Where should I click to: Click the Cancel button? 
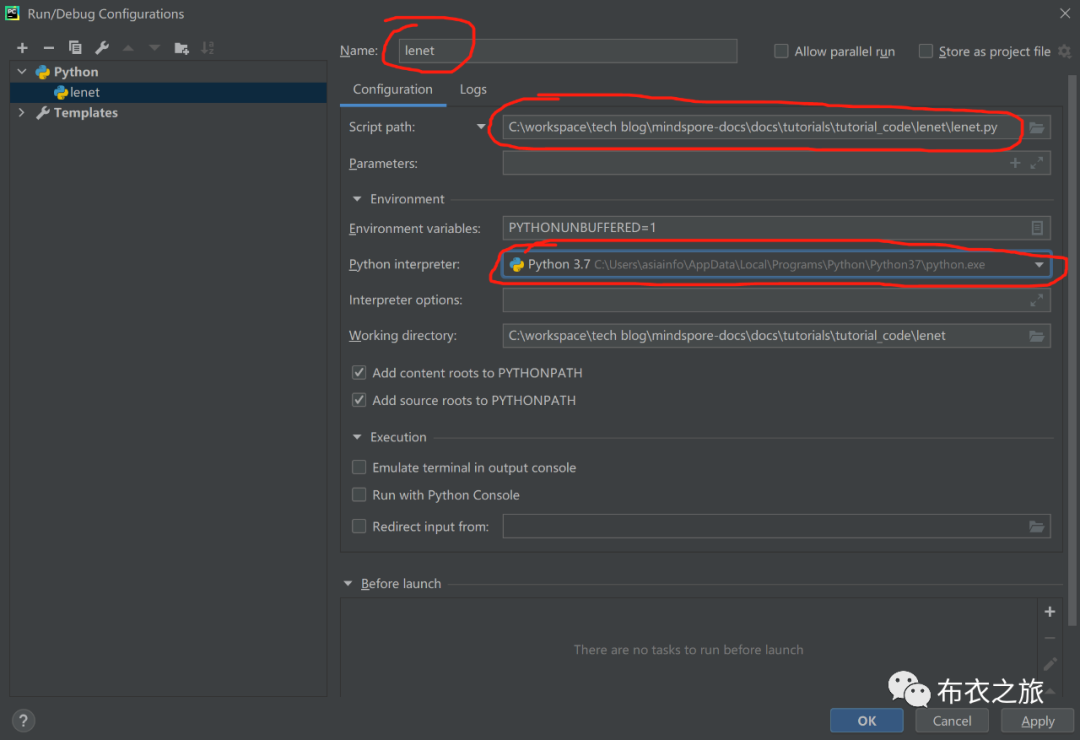pyautogui.click(x=952, y=721)
